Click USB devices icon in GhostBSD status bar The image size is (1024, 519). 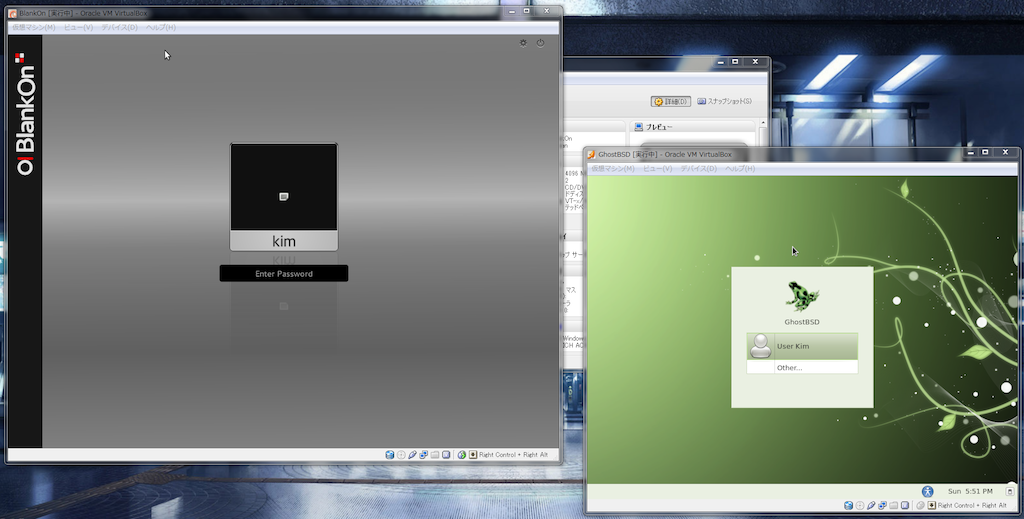pyautogui.click(x=871, y=505)
